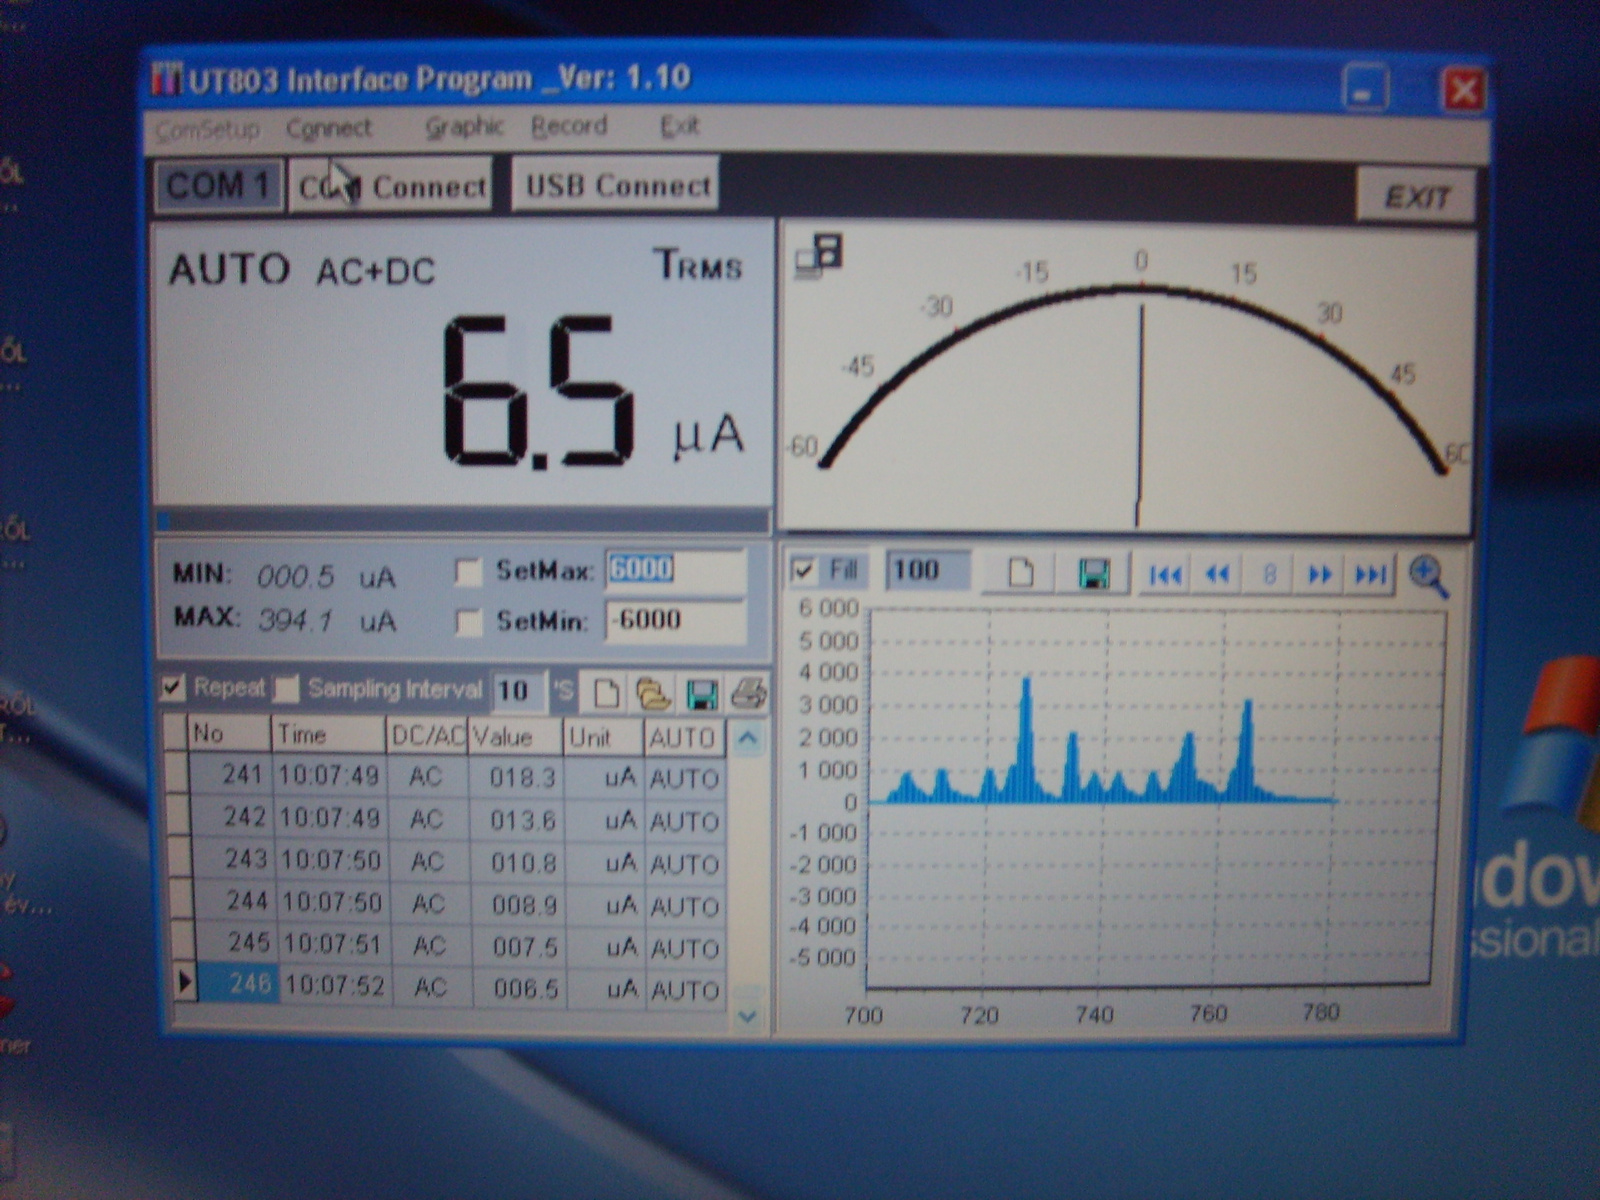The width and height of the screenshot is (1600, 1200).
Task: Click the COM 1 button
Action: [x=217, y=185]
